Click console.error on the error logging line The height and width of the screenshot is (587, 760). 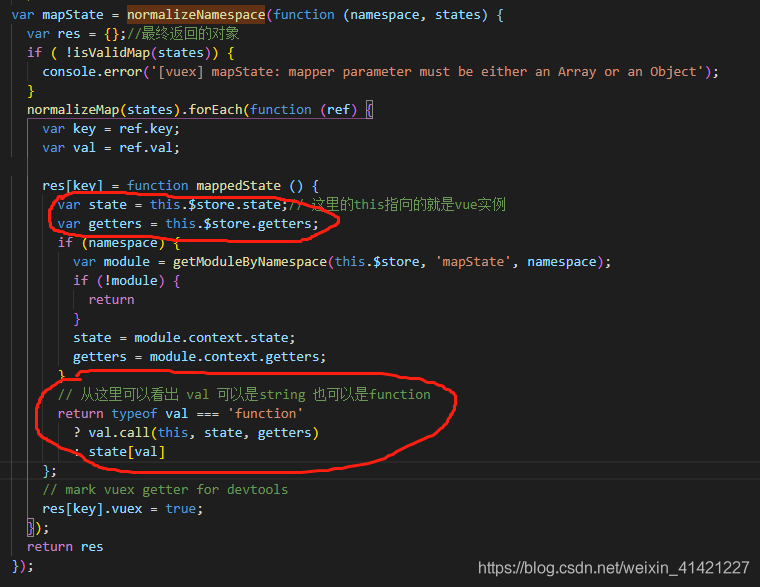[x=92, y=71]
